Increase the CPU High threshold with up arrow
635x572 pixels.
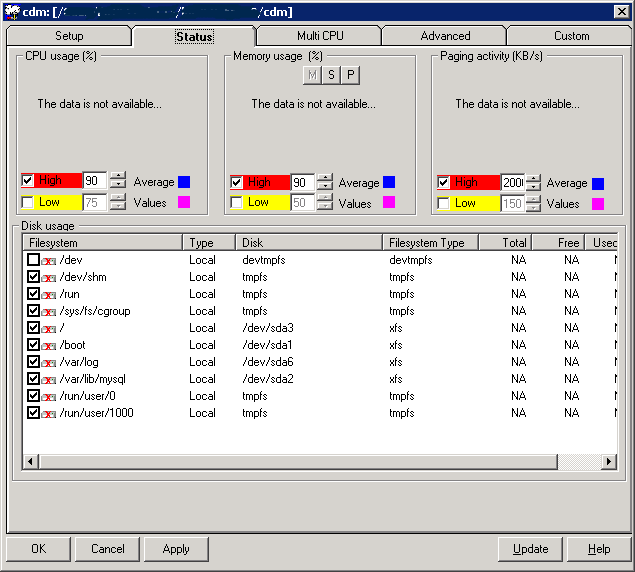(x=118, y=178)
